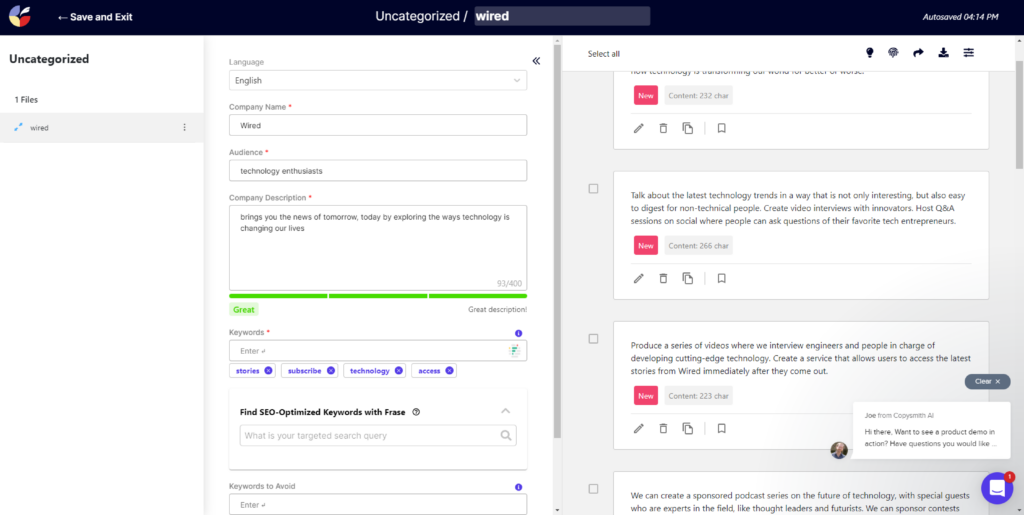Screen dimensions: 1024x515
Task: Collapse the form panel with double chevron
Action: point(536,61)
